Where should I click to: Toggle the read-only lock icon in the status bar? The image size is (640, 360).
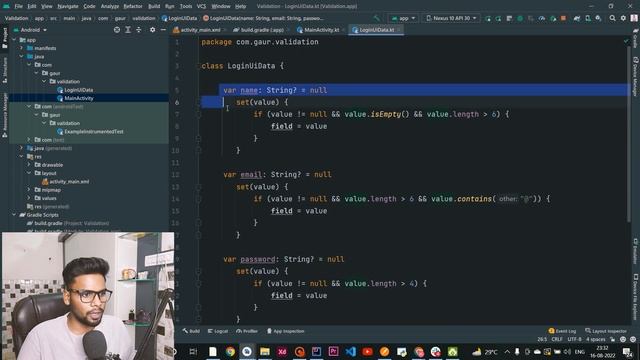tap(612, 339)
